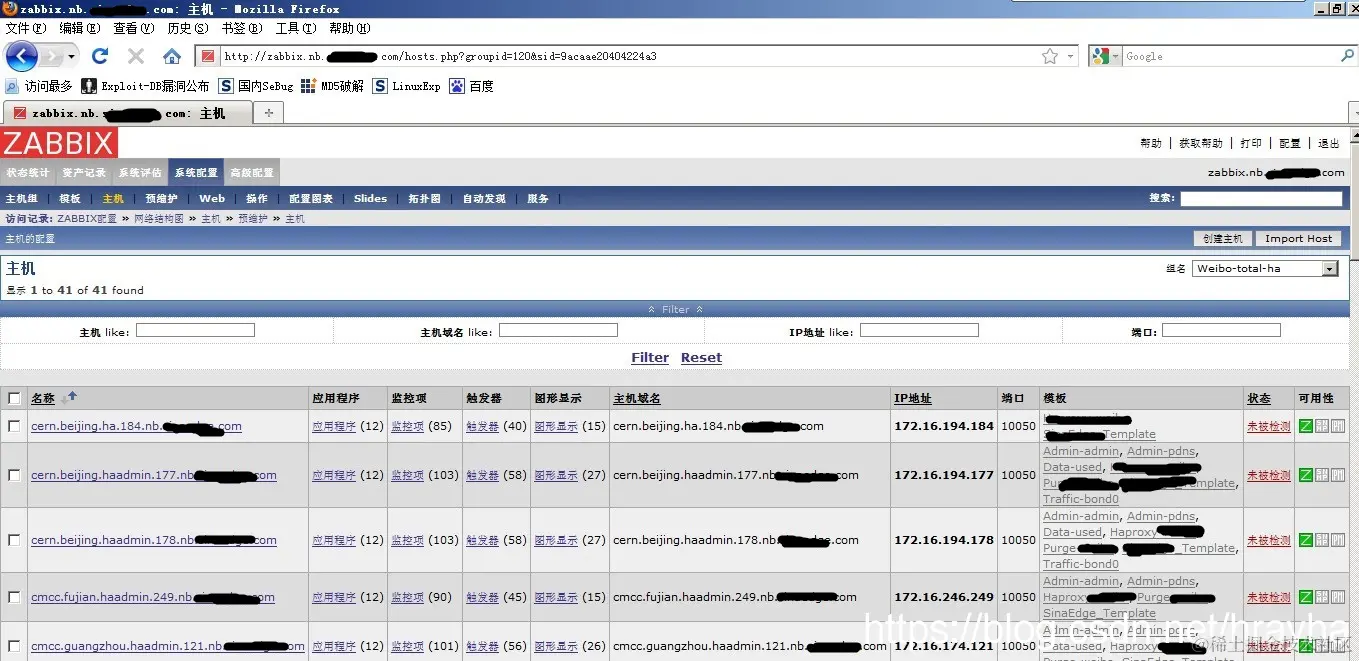
Task: Check the box for cmcc.fujian.haadmin.249 host
Action: pos(14,597)
